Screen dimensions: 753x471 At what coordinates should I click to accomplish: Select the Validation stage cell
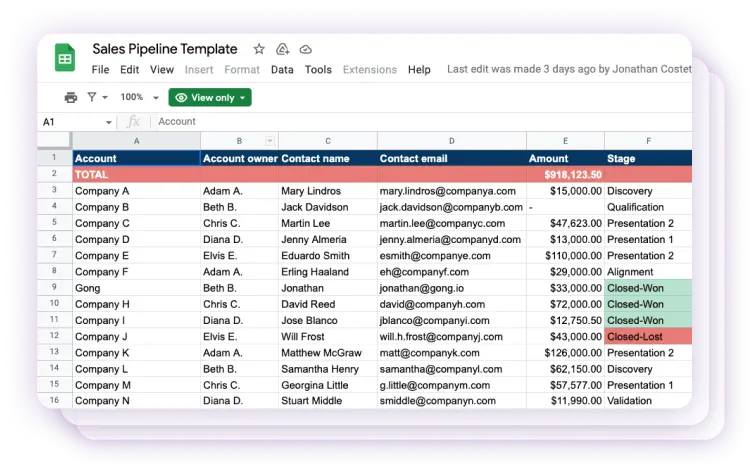tap(648, 401)
